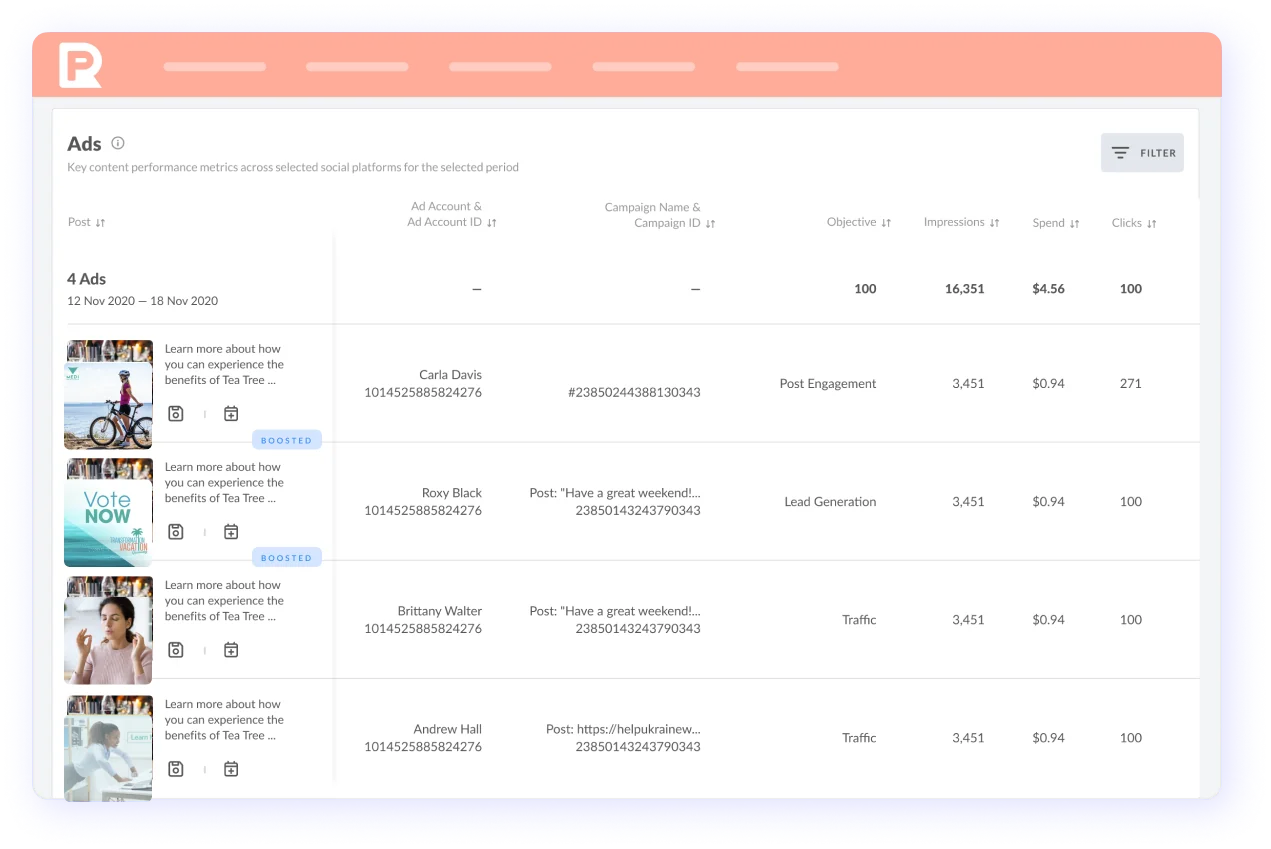Open the Filter button
Viewport: 1271px width, 849px height.
click(1142, 153)
